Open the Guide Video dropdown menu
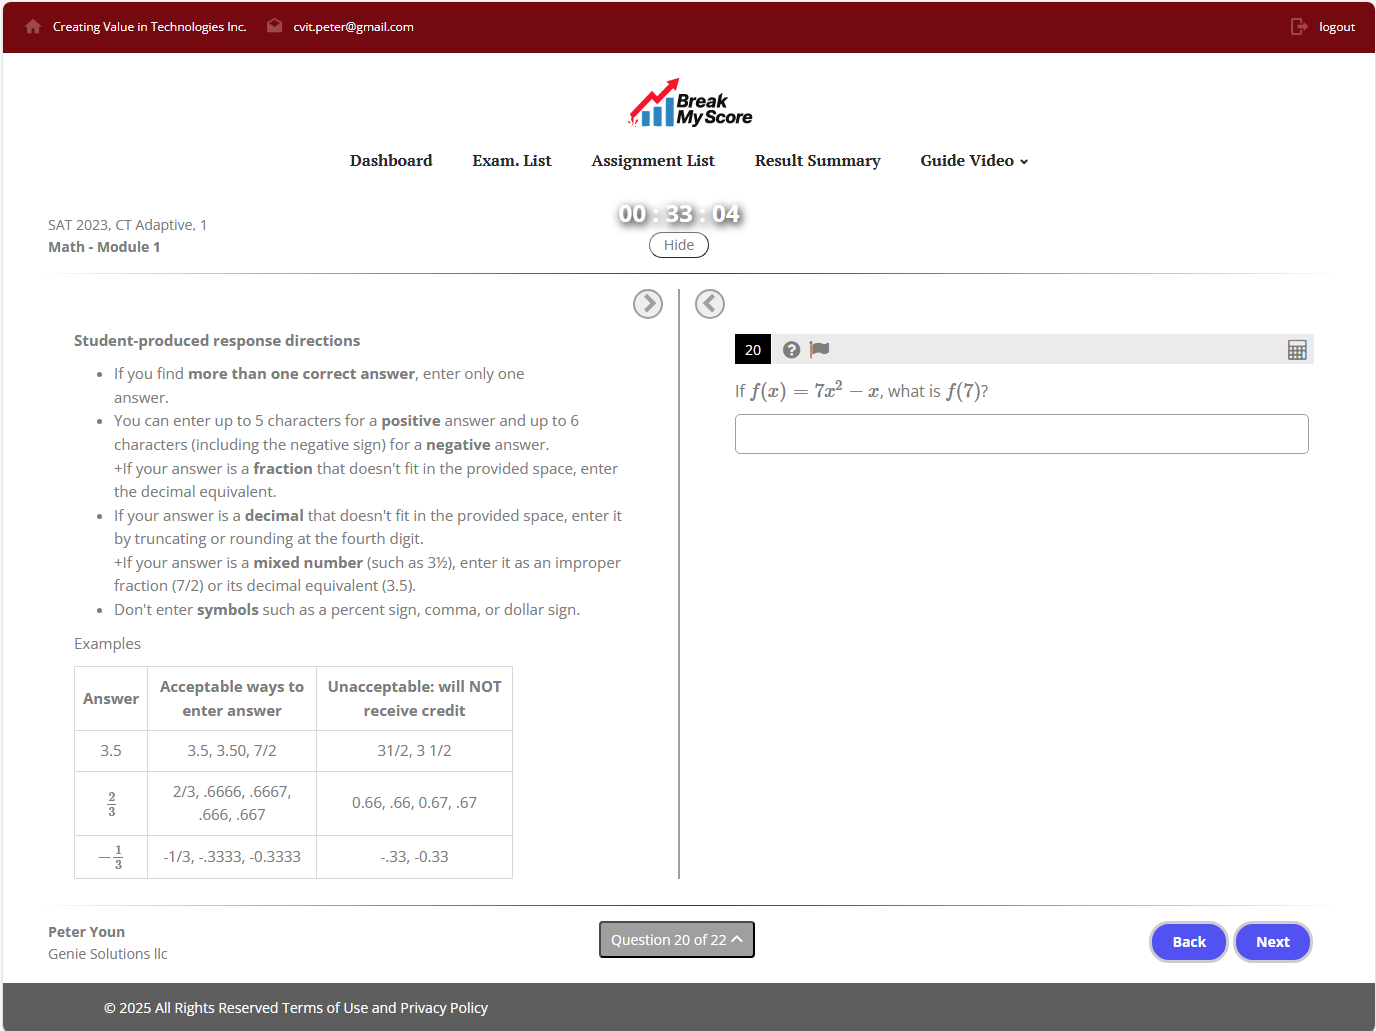 [973, 161]
